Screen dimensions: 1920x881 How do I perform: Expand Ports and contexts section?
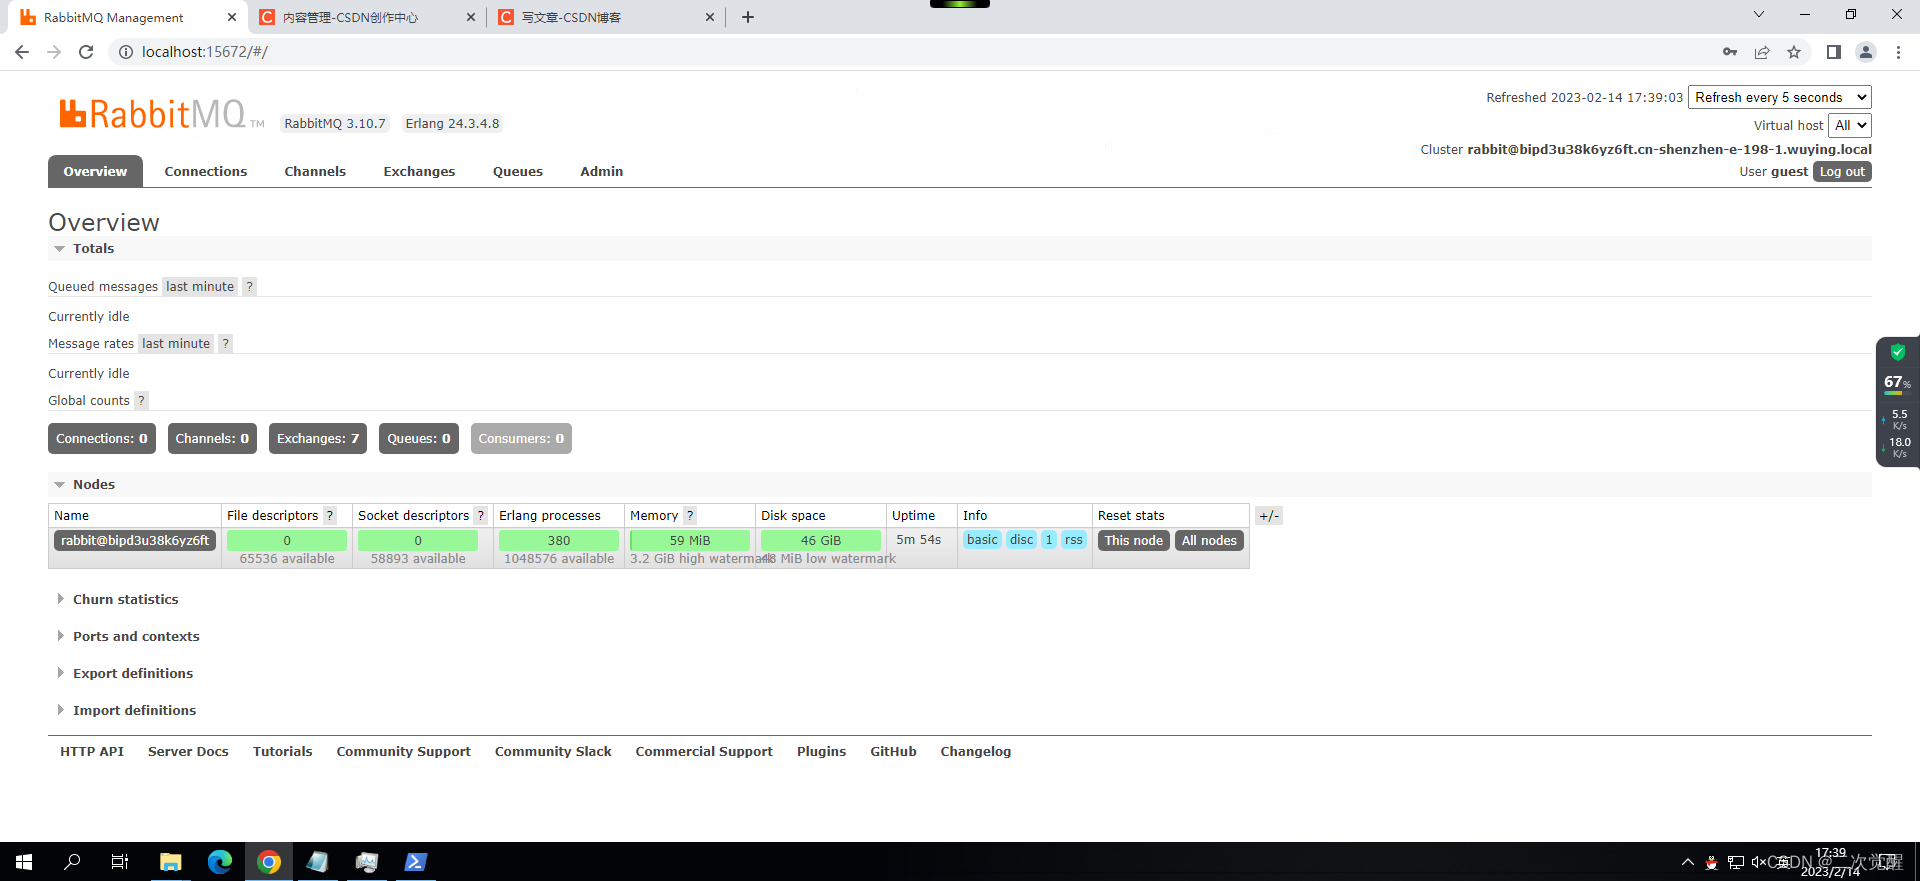(x=136, y=636)
